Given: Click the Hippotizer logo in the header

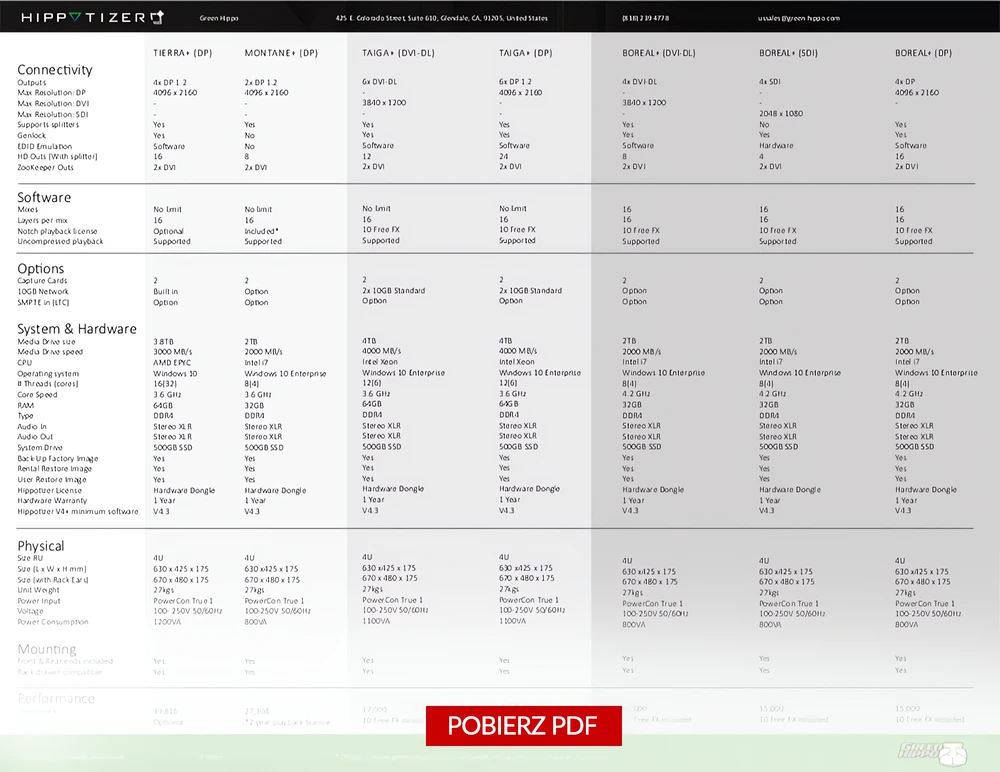Looking at the screenshot, I should click(93, 17).
